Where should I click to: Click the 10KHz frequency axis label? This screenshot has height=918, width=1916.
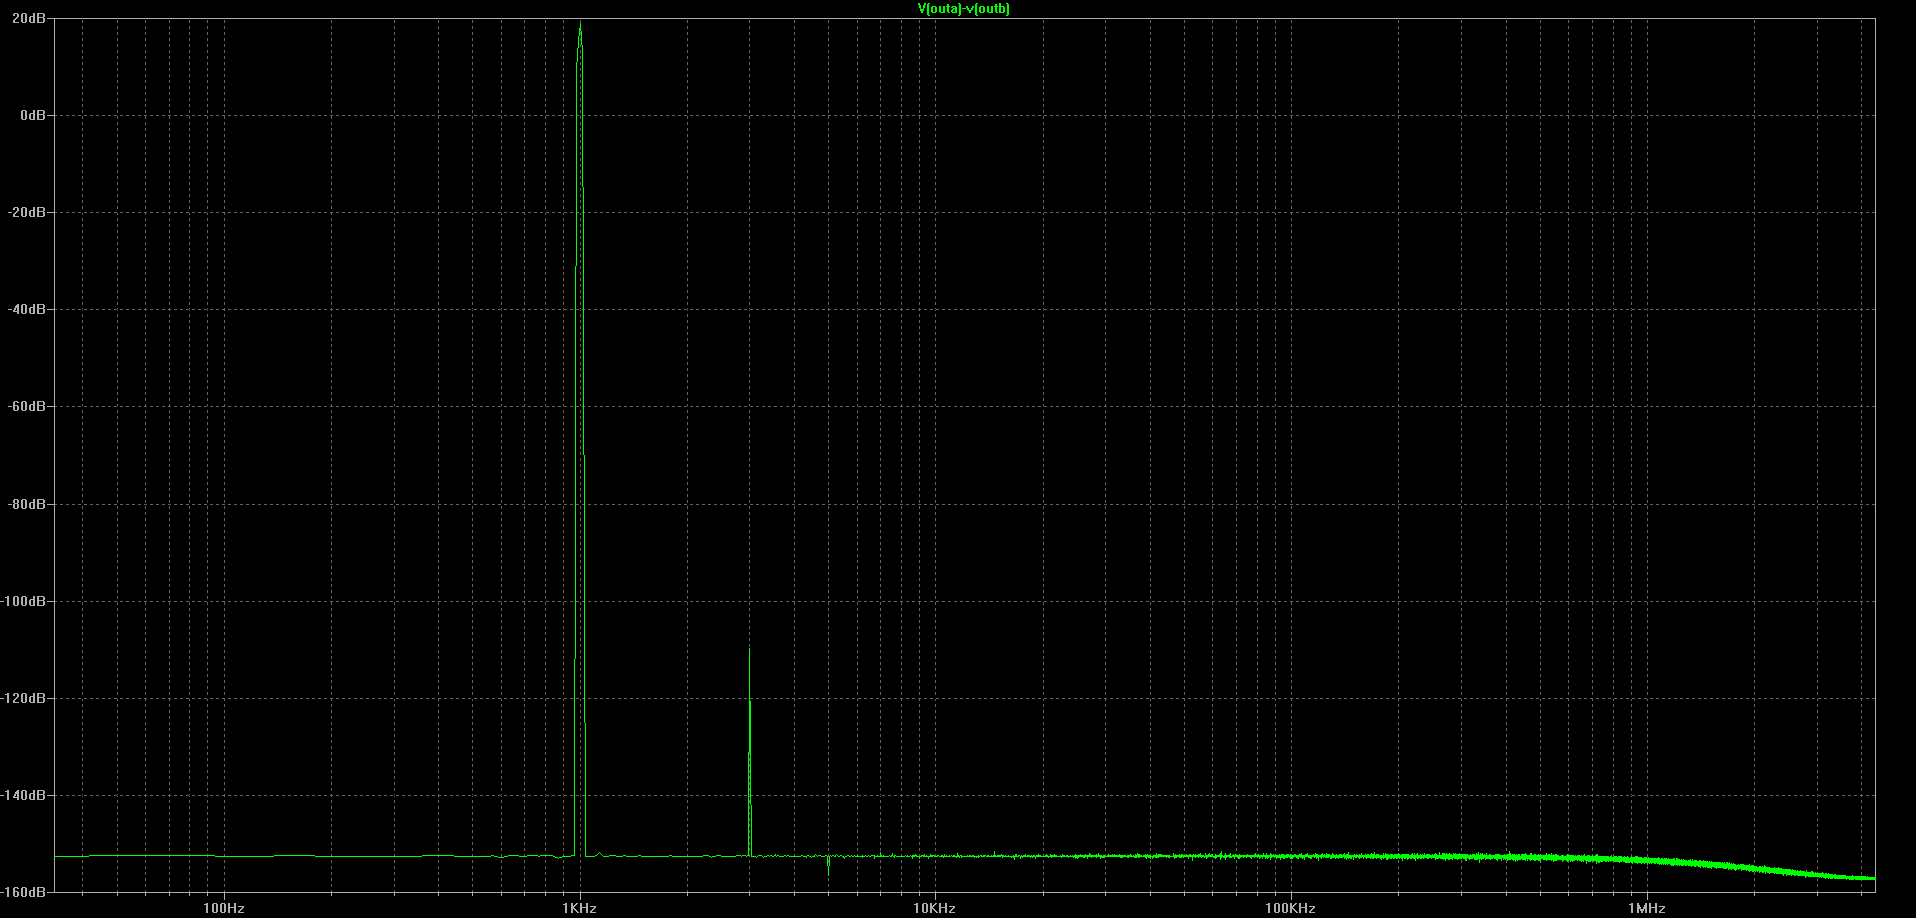pyautogui.click(x=934, y=909)
